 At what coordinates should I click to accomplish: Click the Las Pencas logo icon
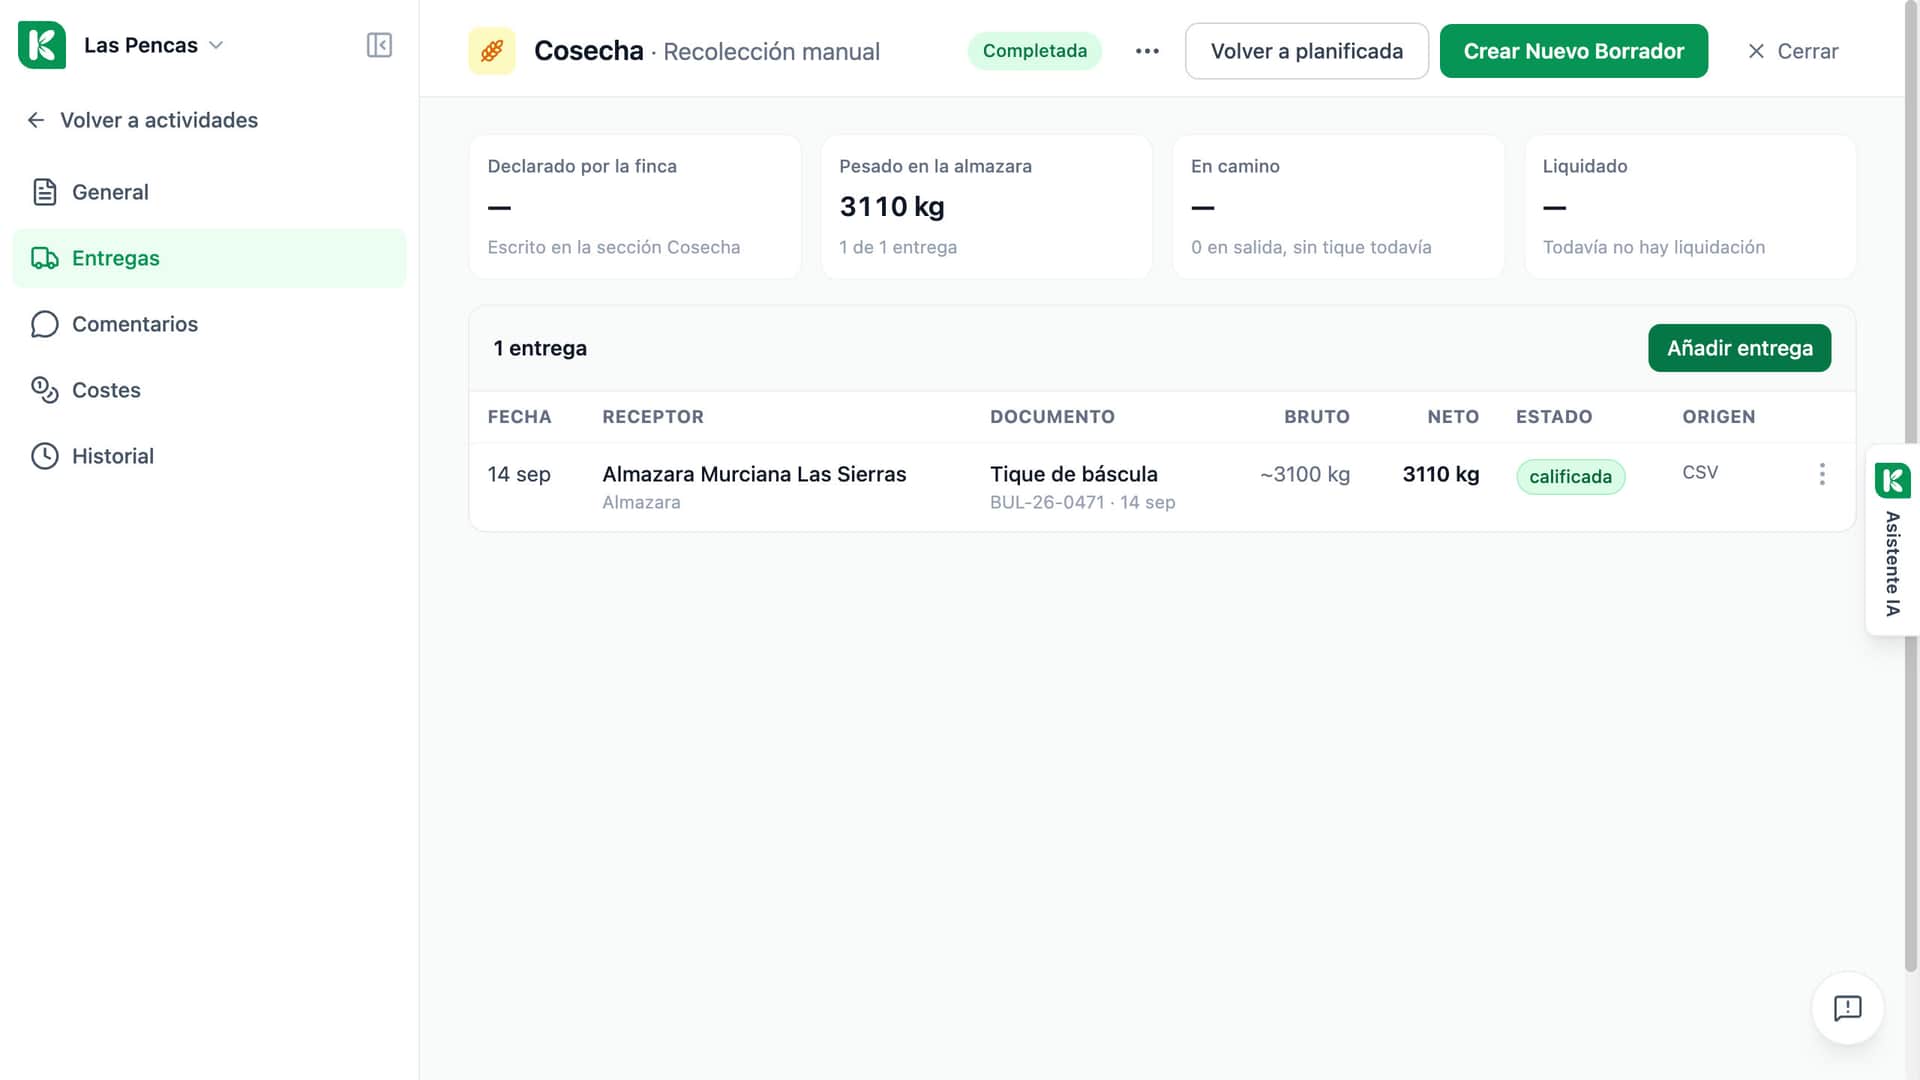click(42, 45)
